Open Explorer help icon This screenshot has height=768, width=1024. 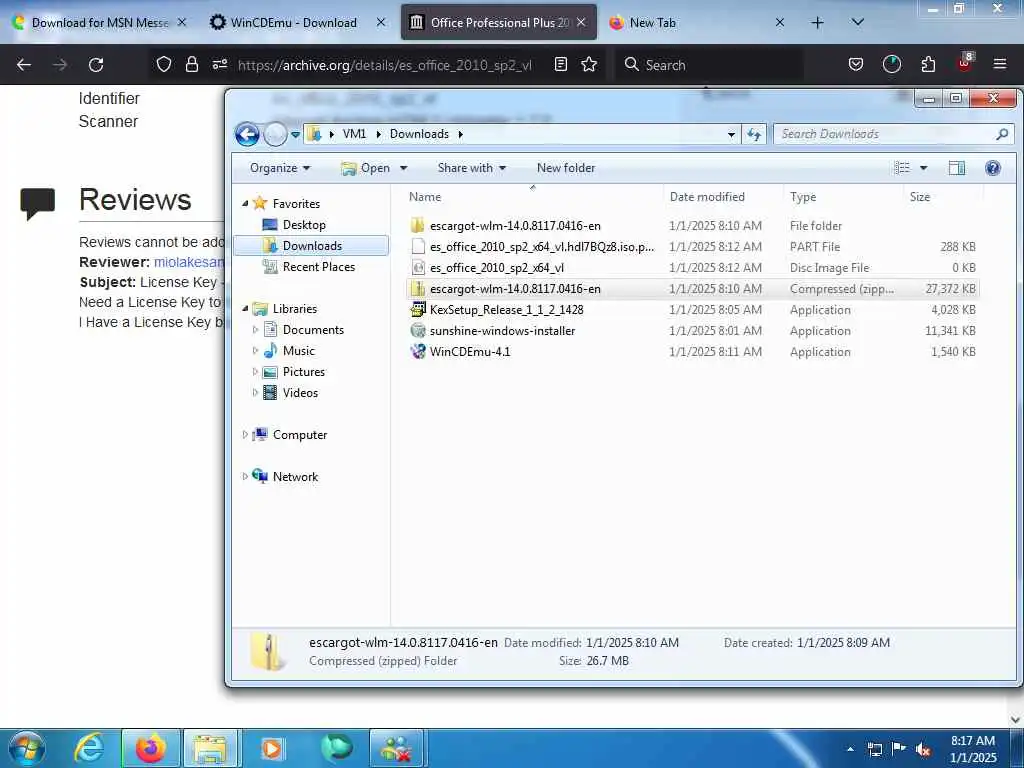(993, 168)
